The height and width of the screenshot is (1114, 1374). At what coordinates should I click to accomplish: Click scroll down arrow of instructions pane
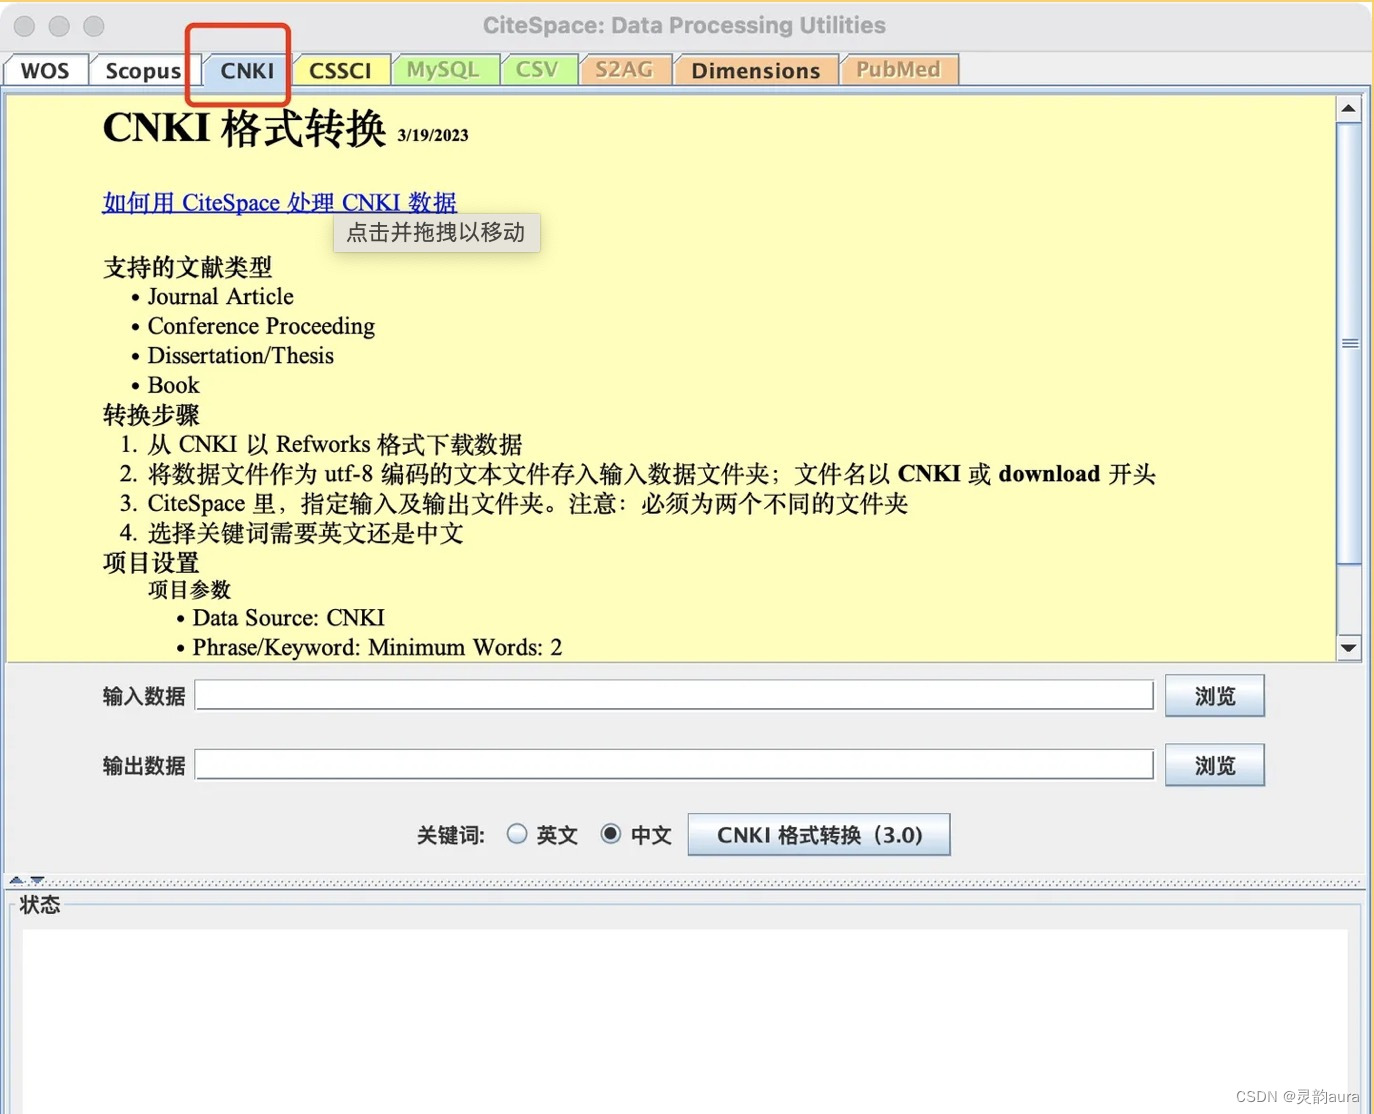coord(1348,648)
